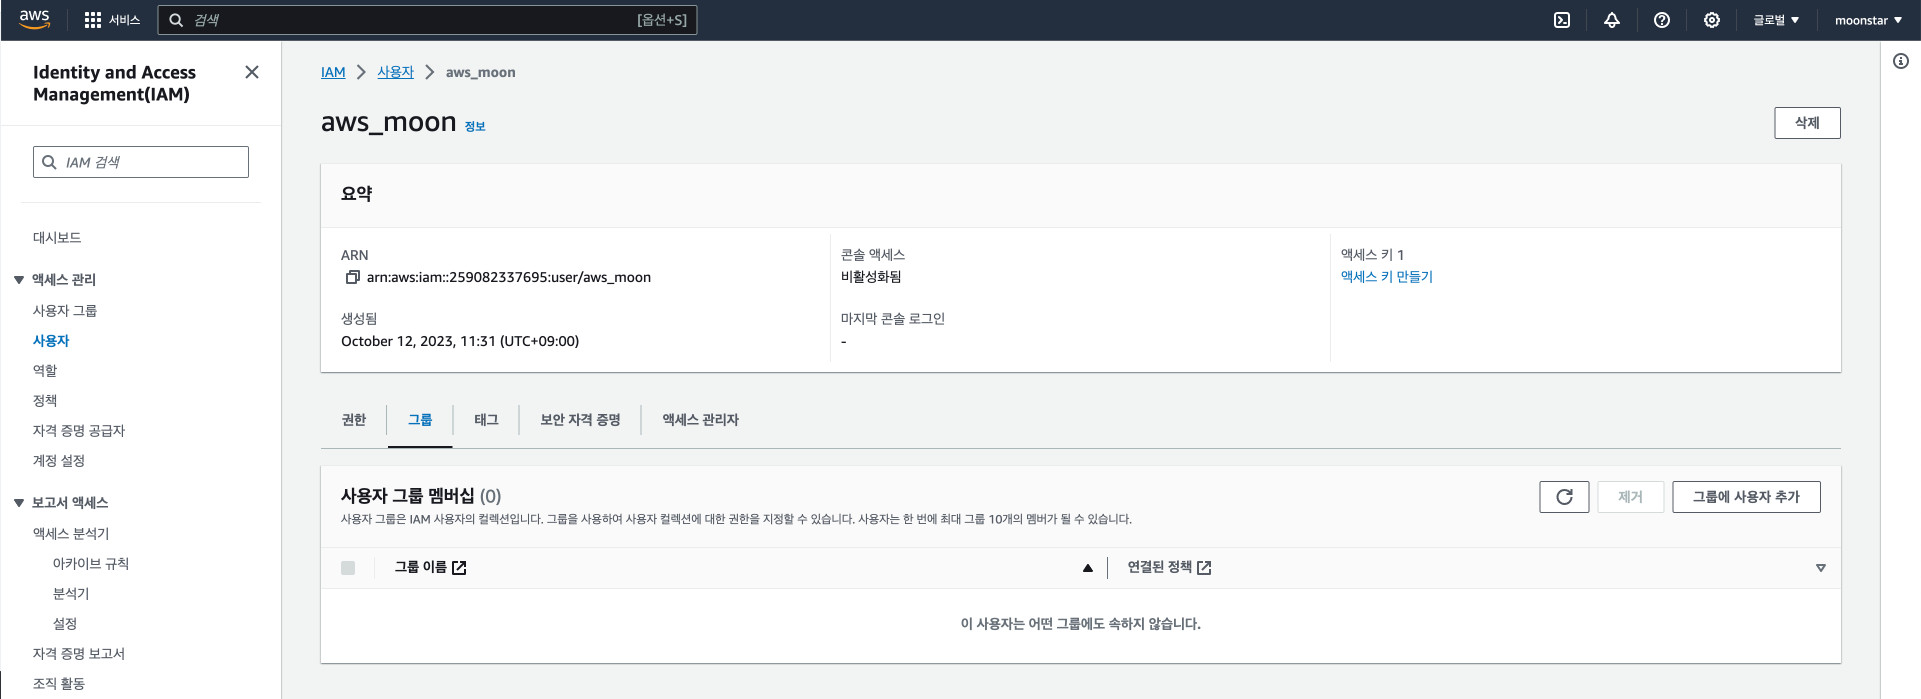Open the info panel icon at right edge

[x=1901, y=61]
